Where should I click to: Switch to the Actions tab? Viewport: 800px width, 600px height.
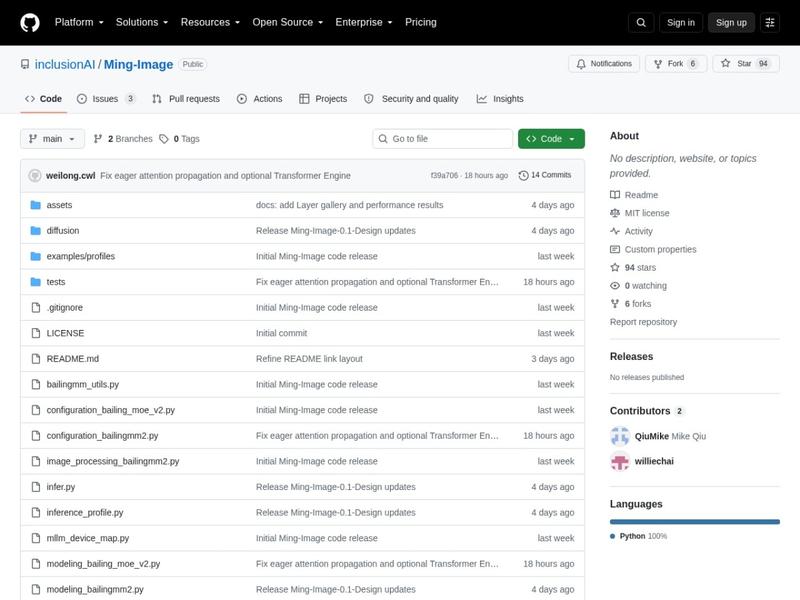point(260,99)
